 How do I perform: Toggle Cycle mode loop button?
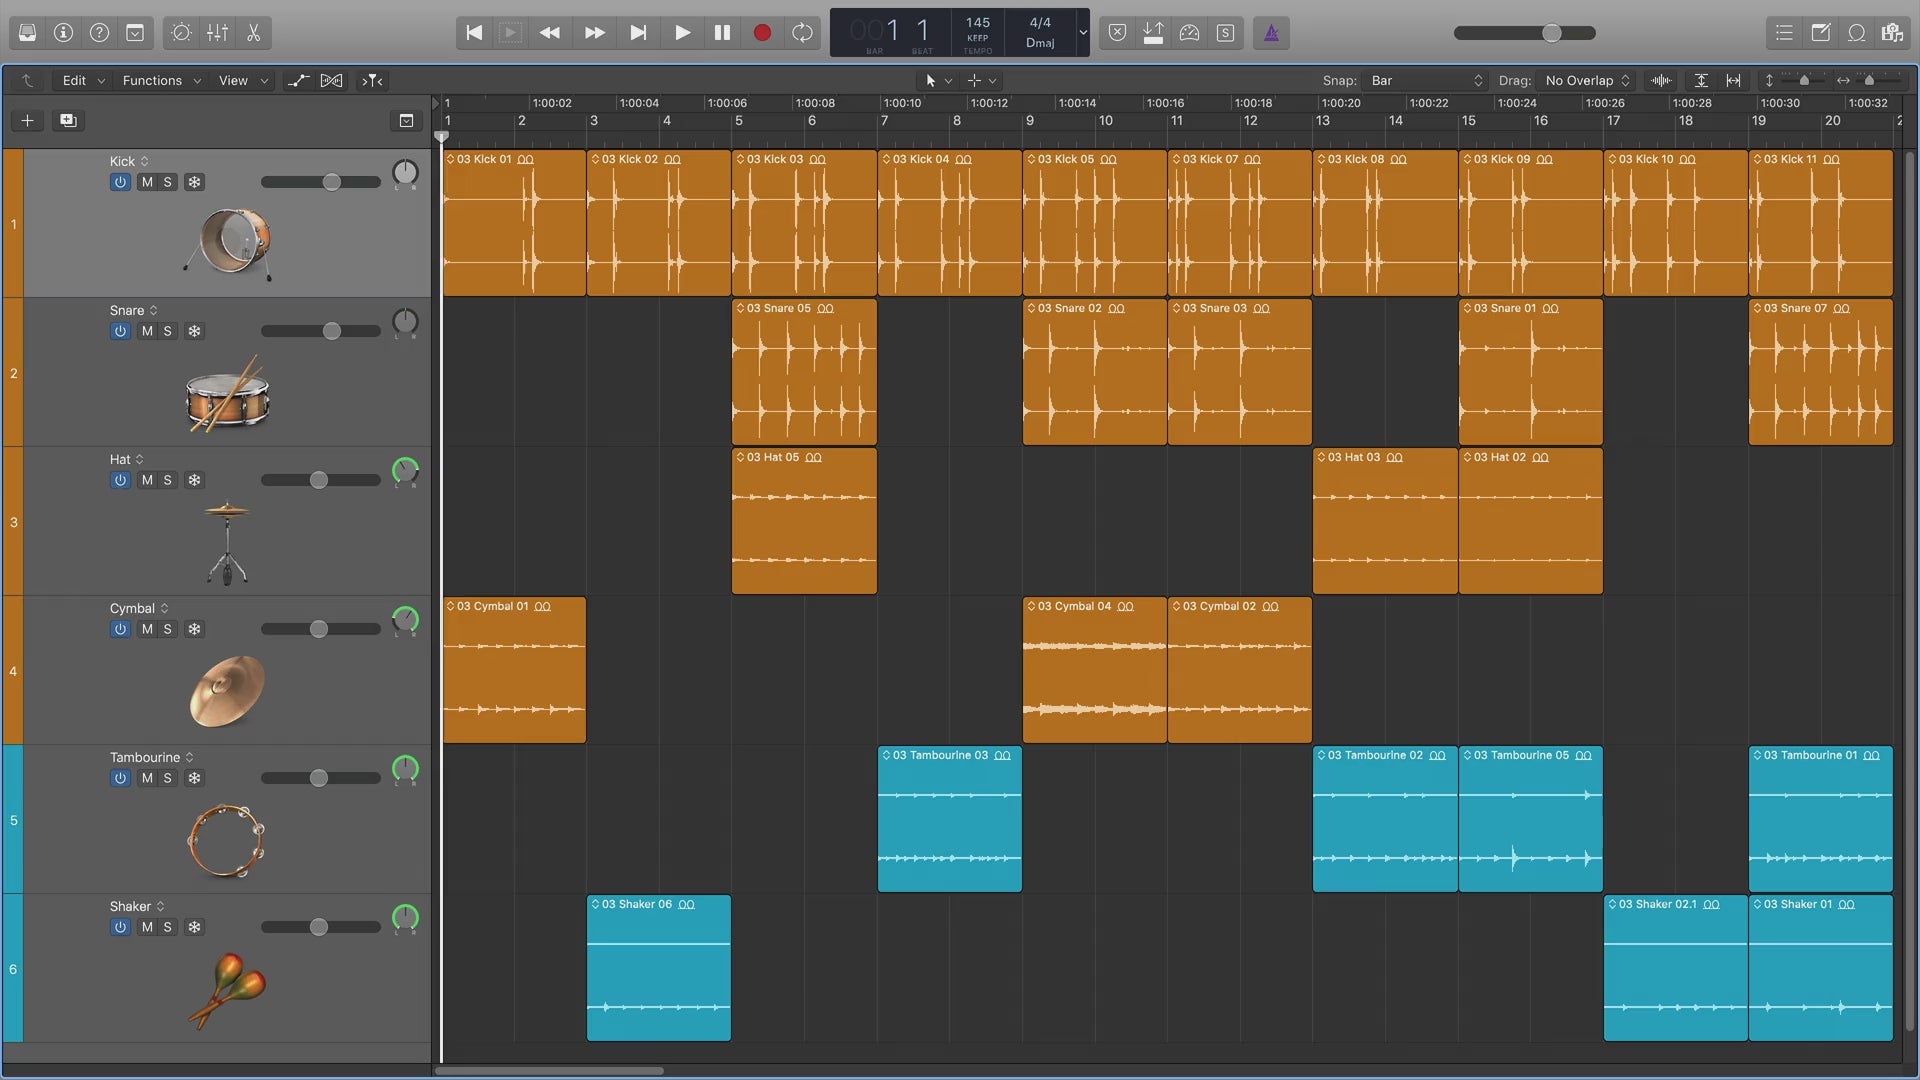[x=802, y=33]
